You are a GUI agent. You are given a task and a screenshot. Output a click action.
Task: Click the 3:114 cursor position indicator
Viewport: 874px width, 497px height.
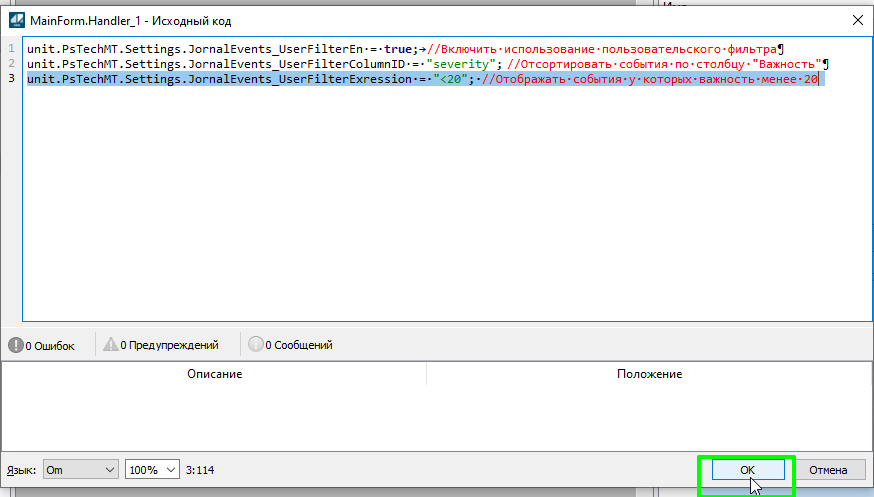200,470
